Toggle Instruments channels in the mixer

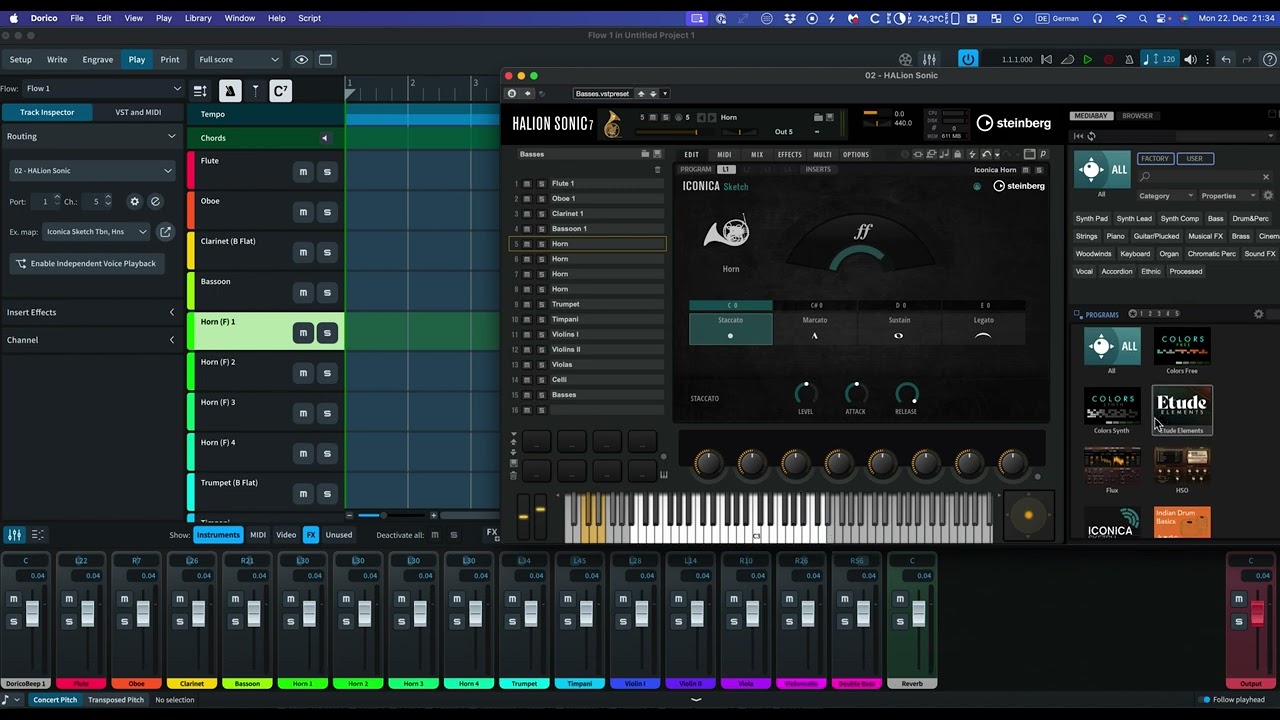[218, 535]
